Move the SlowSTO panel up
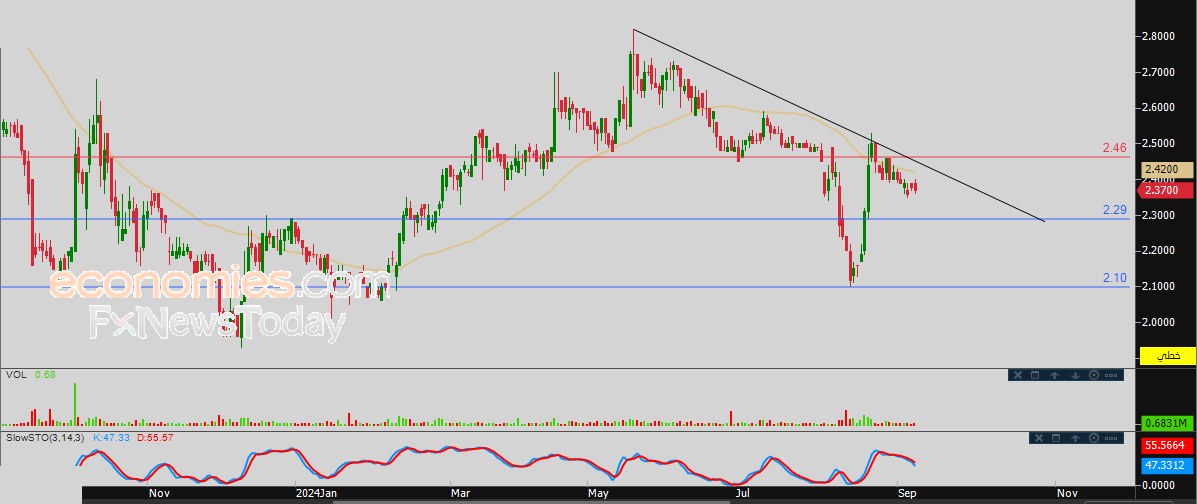This screenshot has width=1197, height=504. coord(1075,438)
